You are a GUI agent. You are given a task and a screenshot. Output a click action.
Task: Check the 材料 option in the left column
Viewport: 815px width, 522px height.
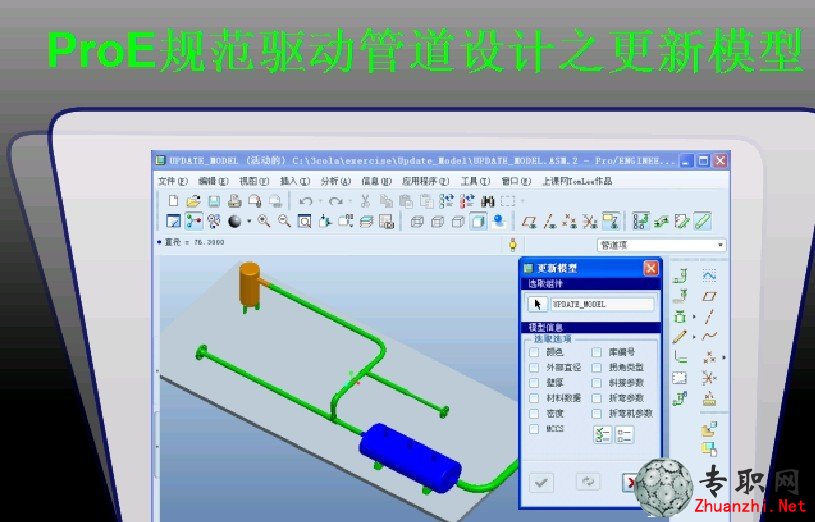[x=534, y=398]
